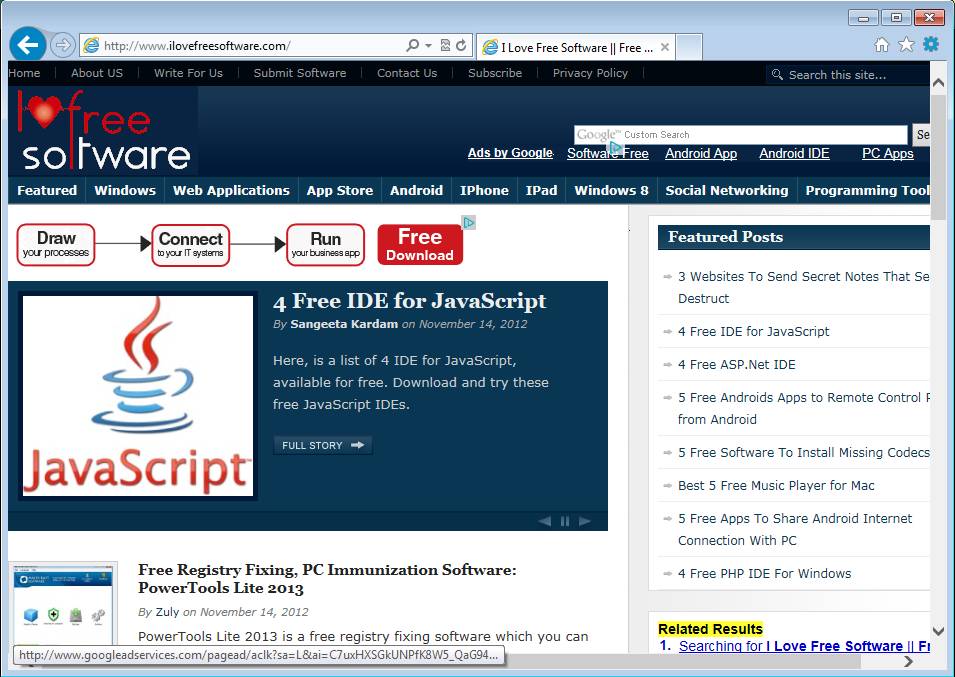Open a new blank tab
Viewport: 955px width, 677px height.
click(x=689, y=47)
